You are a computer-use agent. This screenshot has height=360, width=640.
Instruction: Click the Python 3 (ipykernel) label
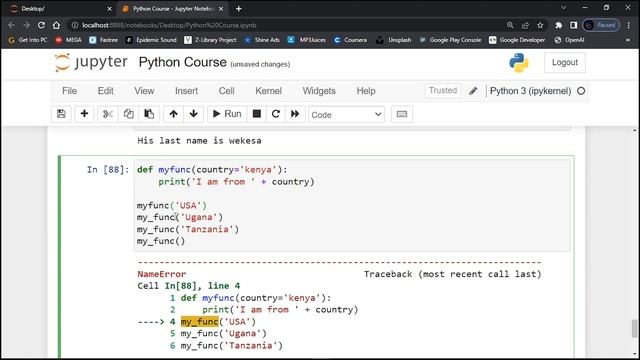pos(530,91)
